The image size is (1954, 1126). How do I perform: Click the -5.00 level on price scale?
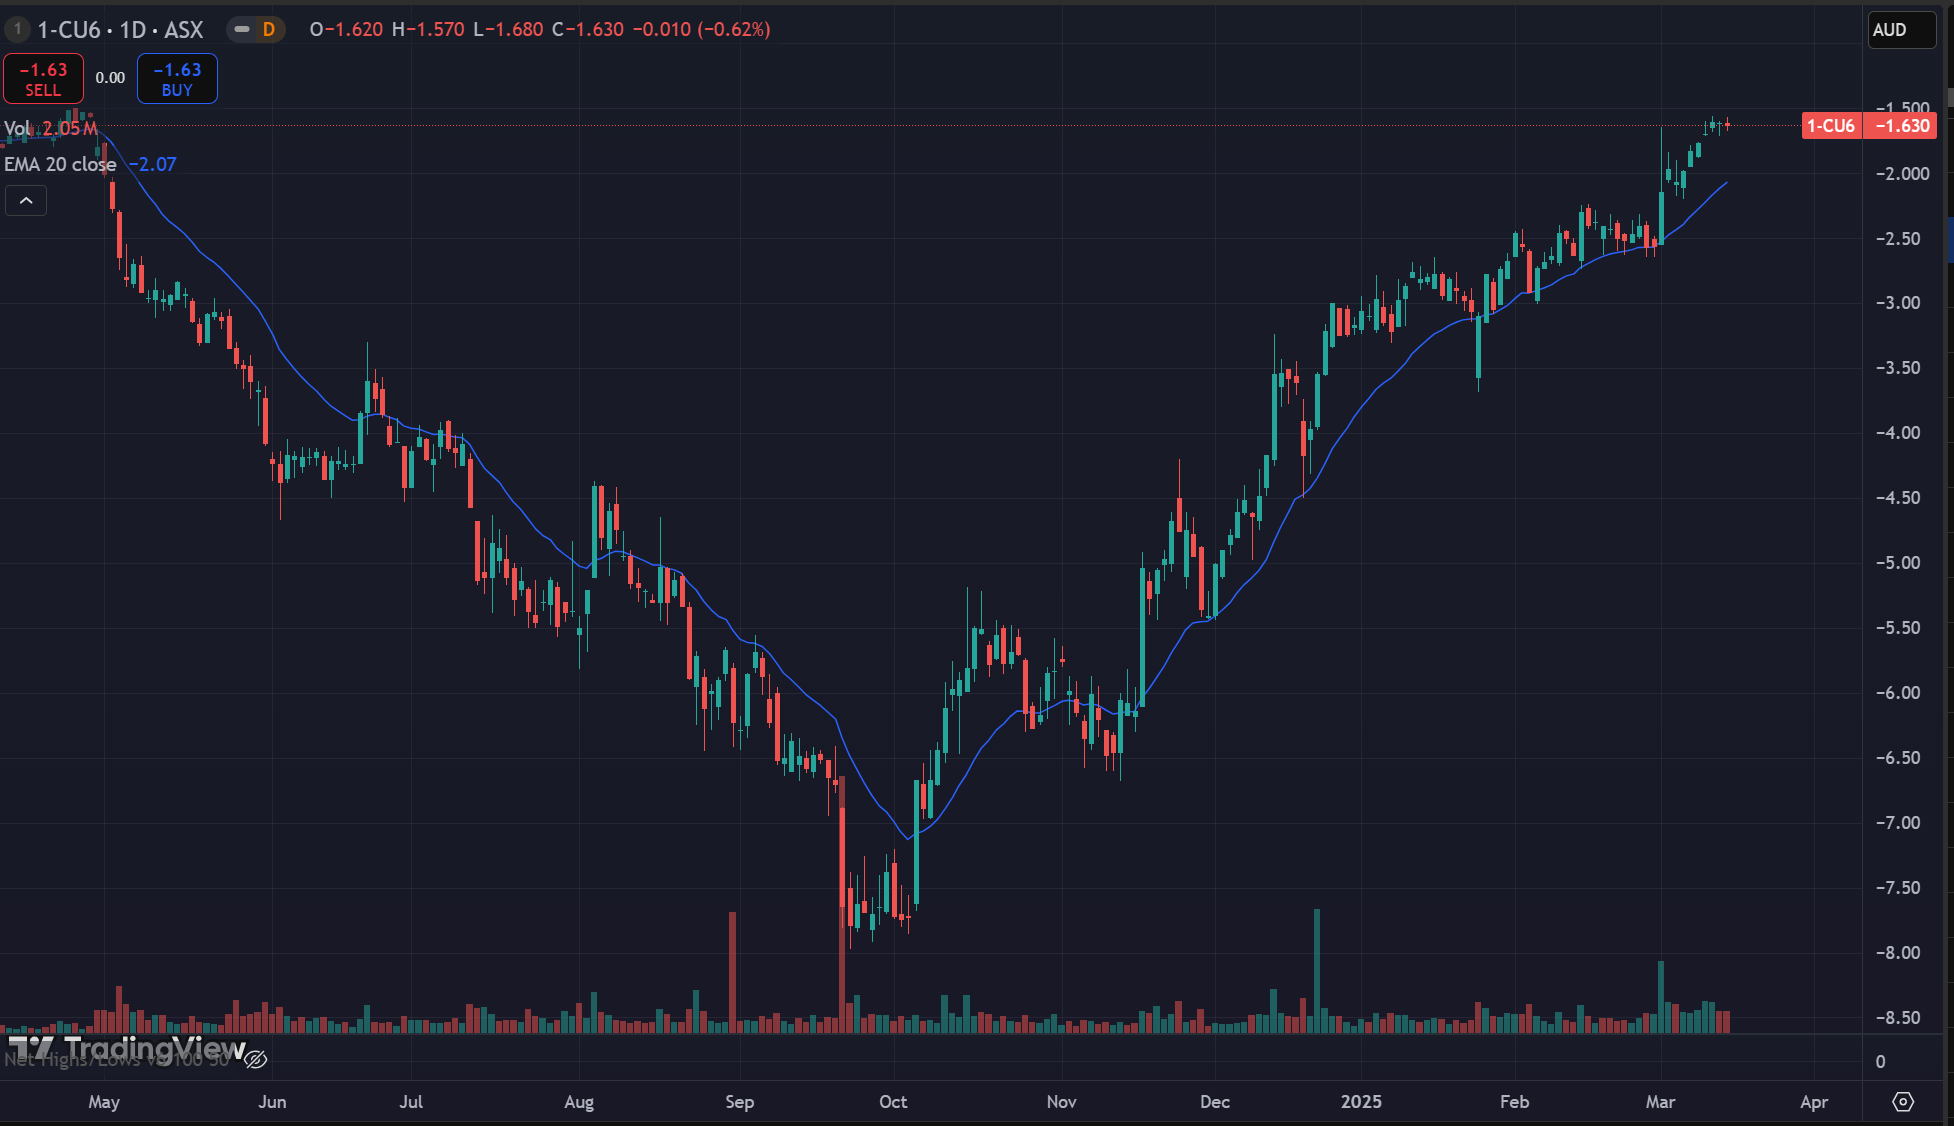(1898, 563)
